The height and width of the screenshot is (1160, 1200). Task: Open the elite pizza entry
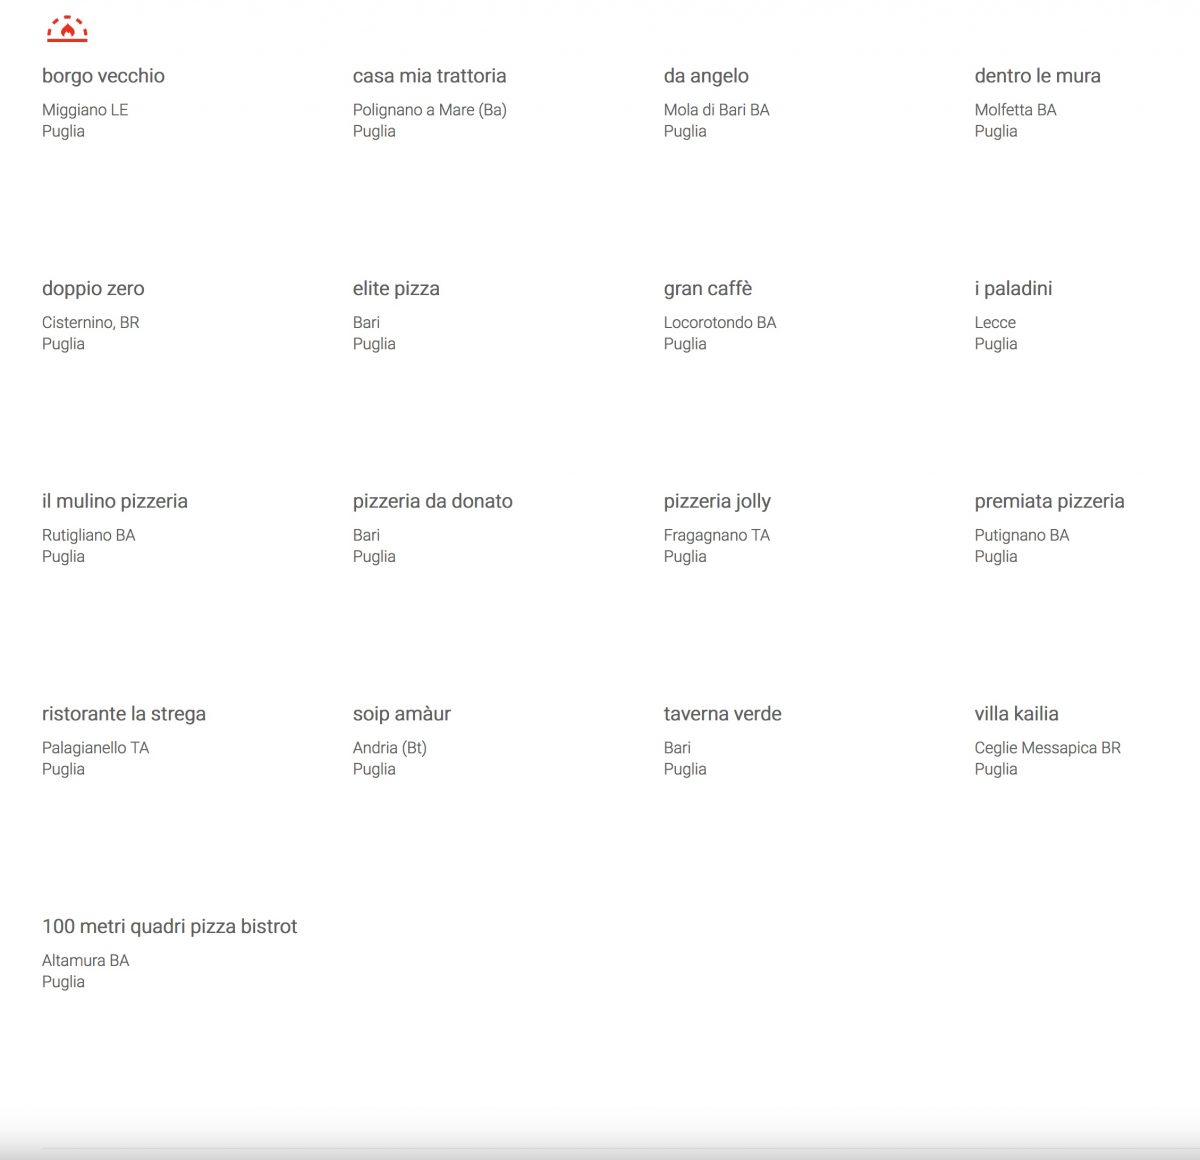(x=396, y=289)
